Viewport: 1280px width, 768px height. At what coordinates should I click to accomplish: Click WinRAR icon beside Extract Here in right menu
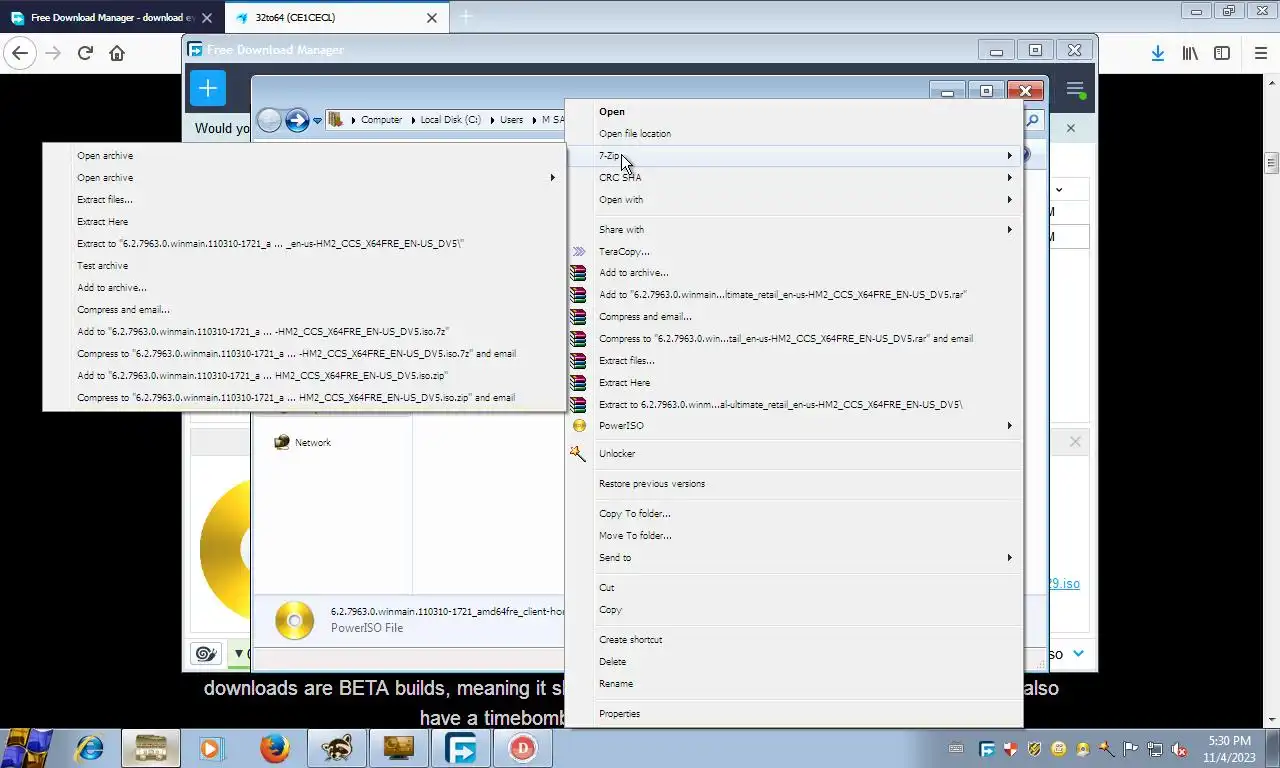pyautogui.click(x=578, y=382)
